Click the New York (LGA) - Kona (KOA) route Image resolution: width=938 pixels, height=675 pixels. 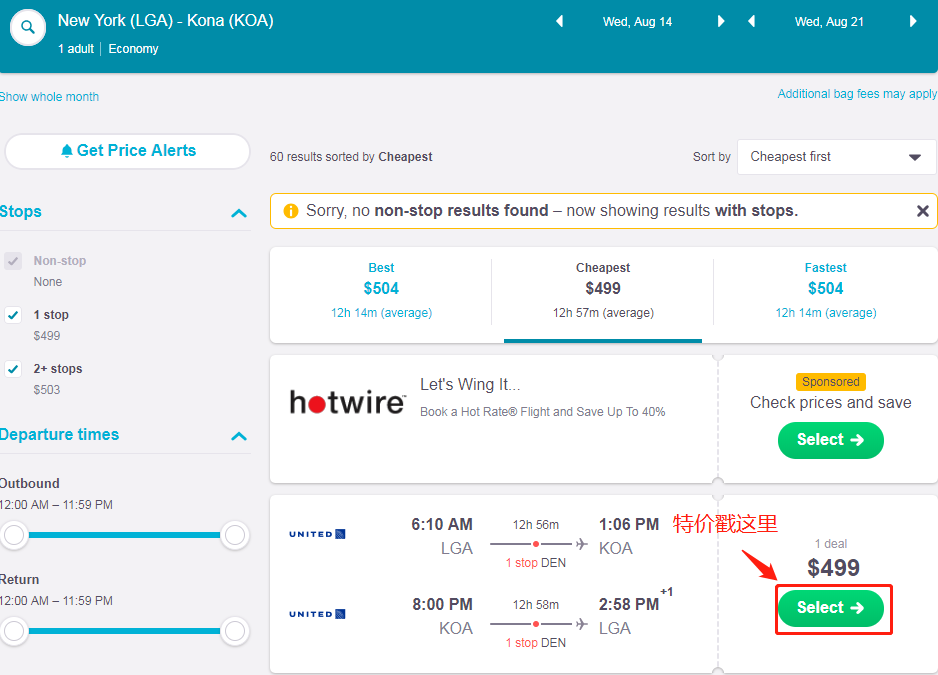tap(166, 20)
